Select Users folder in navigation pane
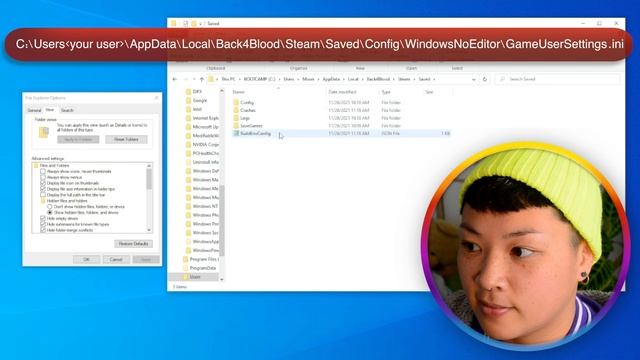Image resolution: width=640 pixels, height=360 pixels. point(195,277)
